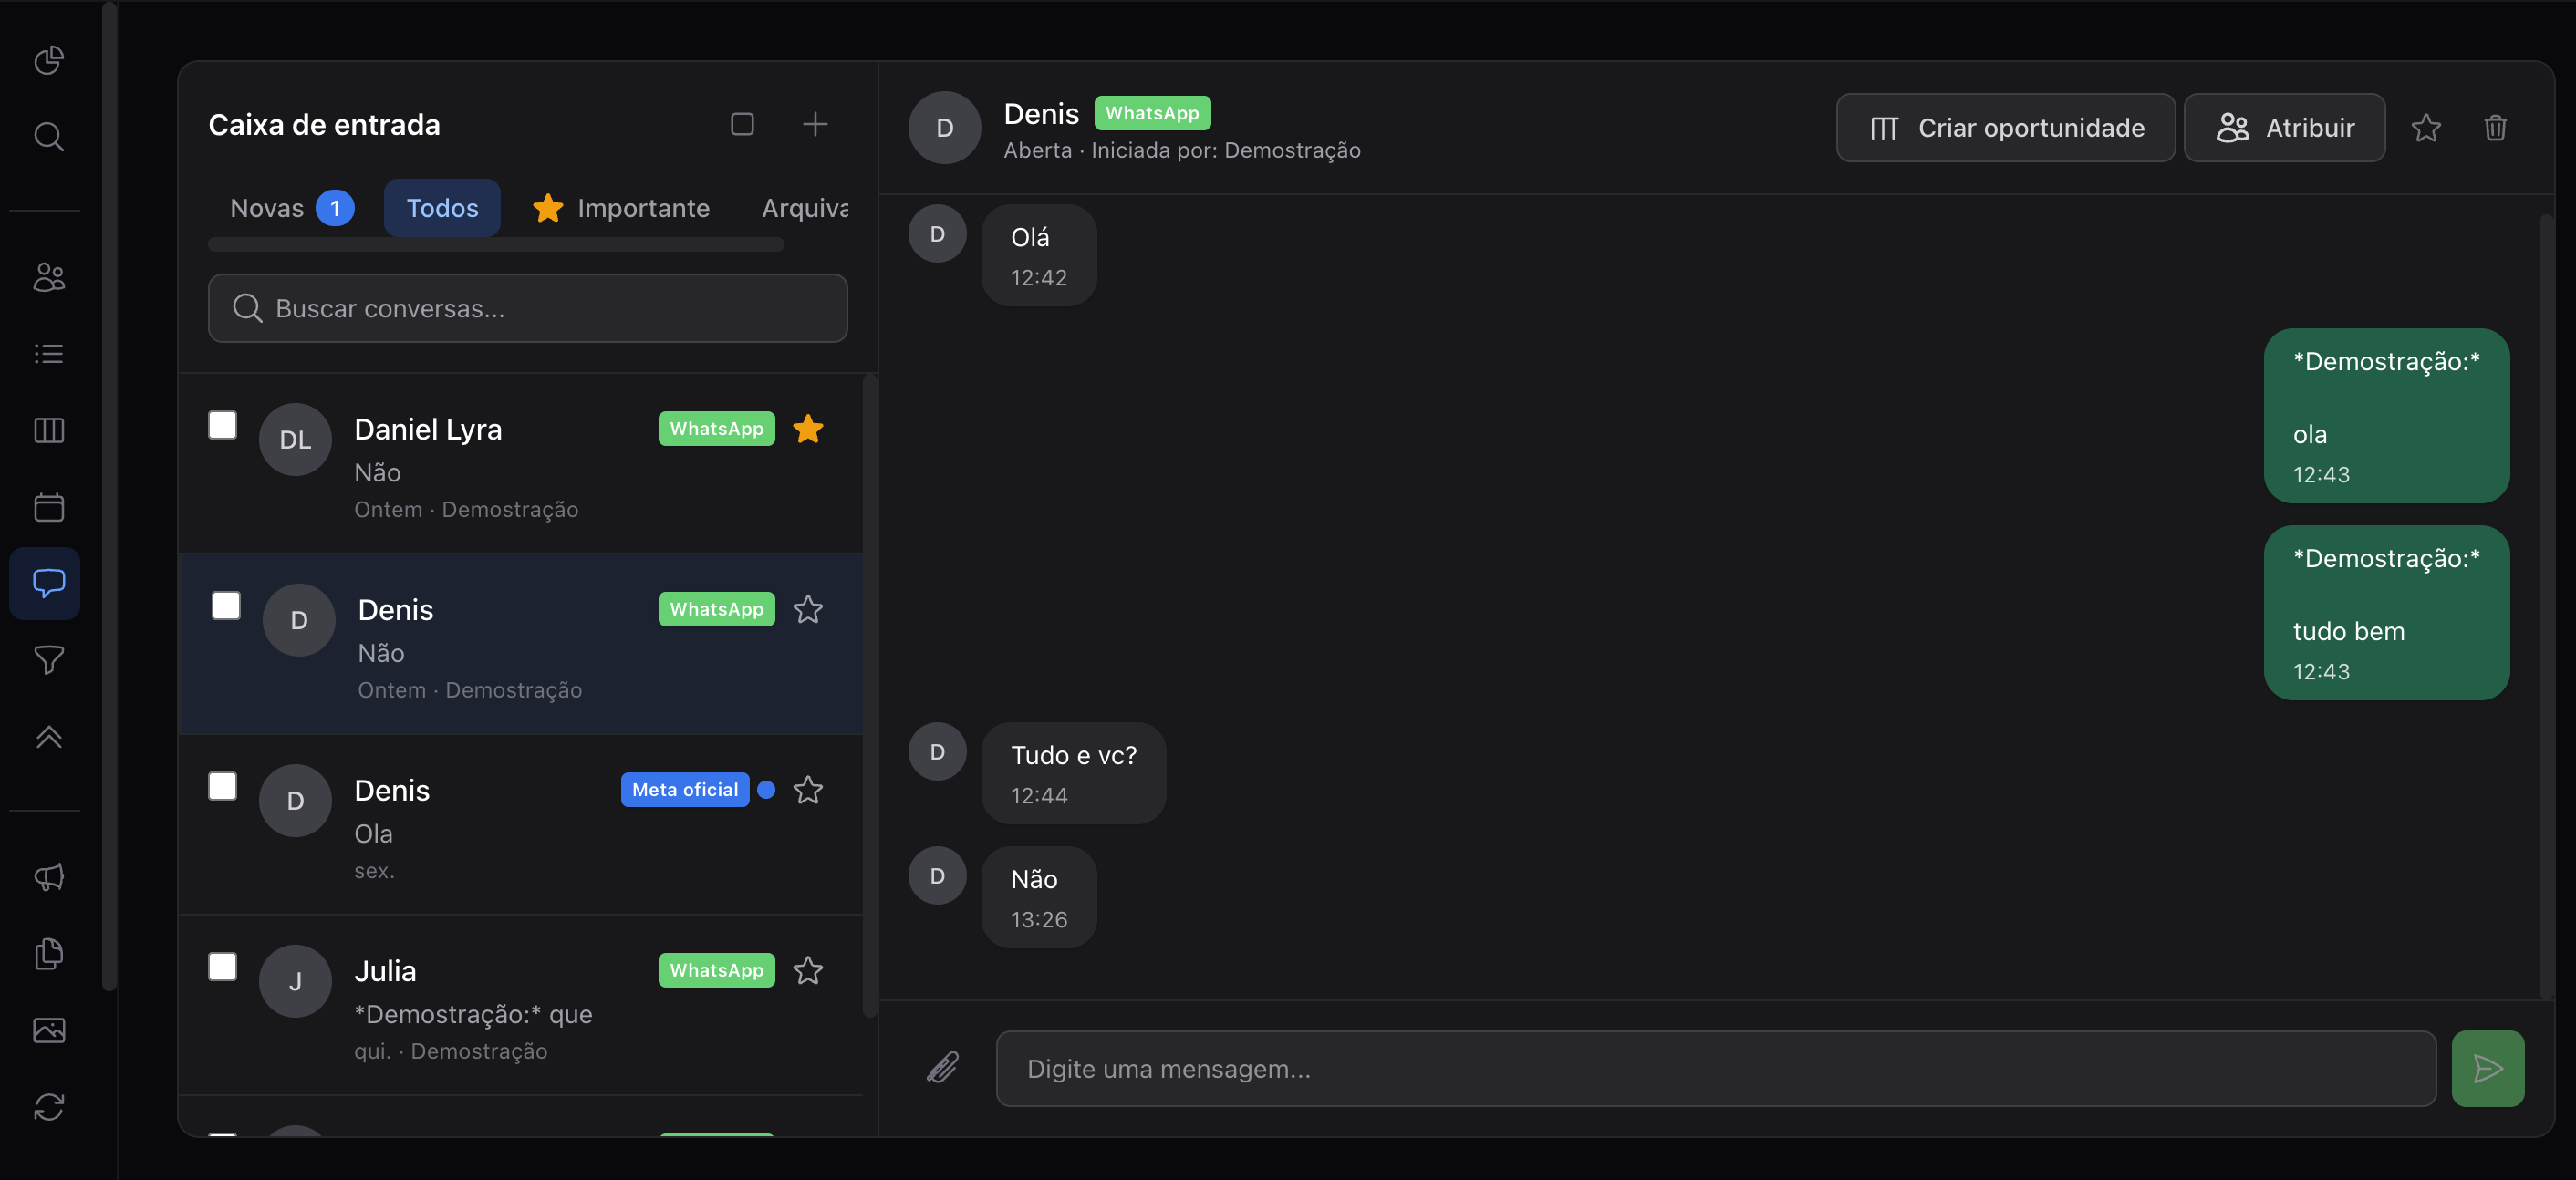Check the Denis Meta oficial conversation checkbox
Screen dimensions: 2576x1180
point(222,786)
